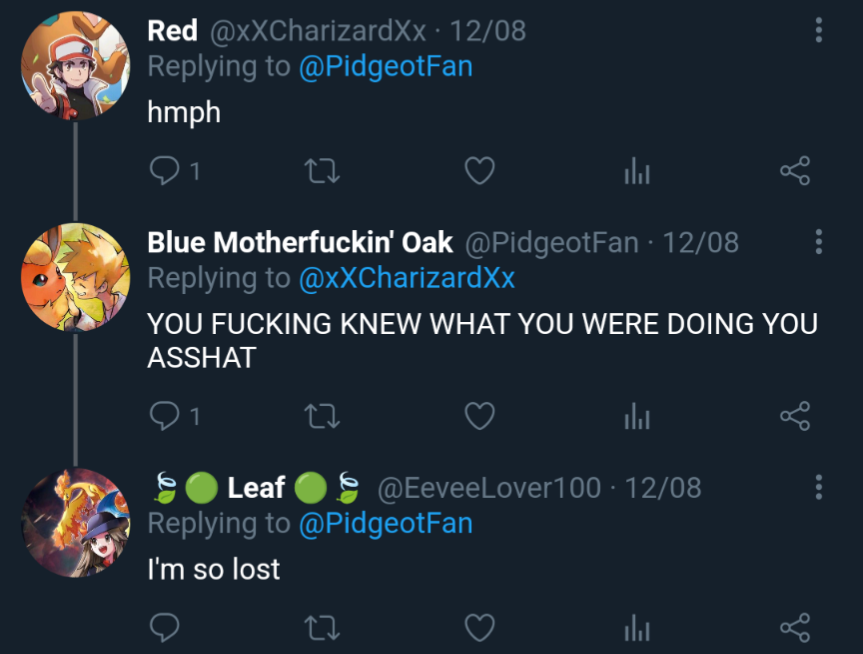Share Leaf's "I'm so lost" tweet

pyautogui.click(x=795, y=627)
